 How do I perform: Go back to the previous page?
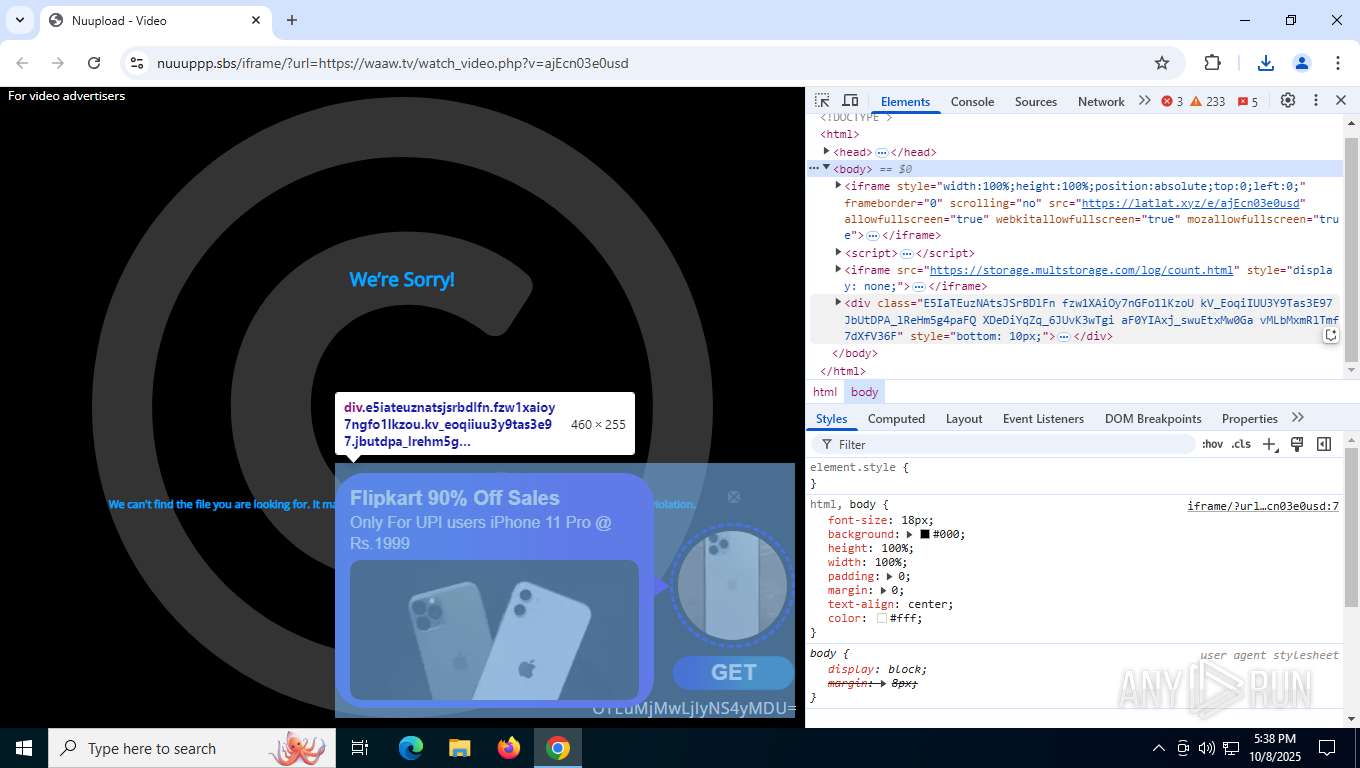(x=22, y=63)
